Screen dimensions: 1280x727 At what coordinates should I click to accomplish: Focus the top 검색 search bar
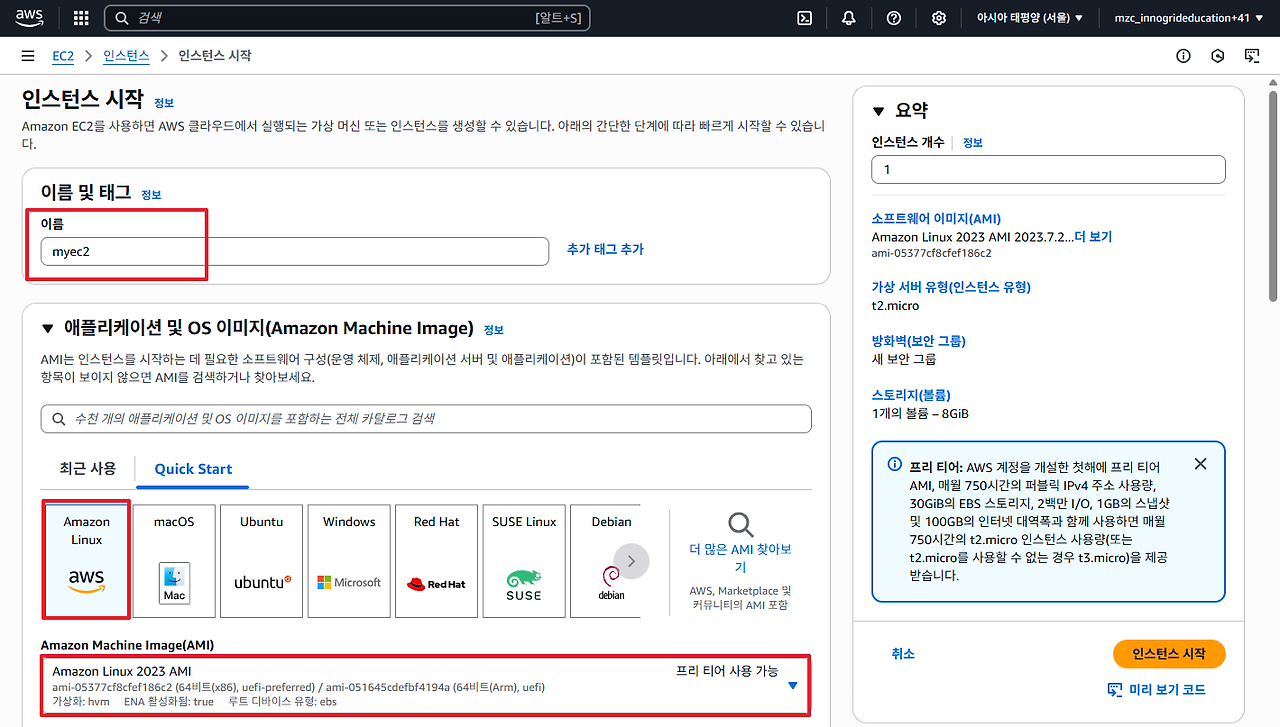coord(348,18)
